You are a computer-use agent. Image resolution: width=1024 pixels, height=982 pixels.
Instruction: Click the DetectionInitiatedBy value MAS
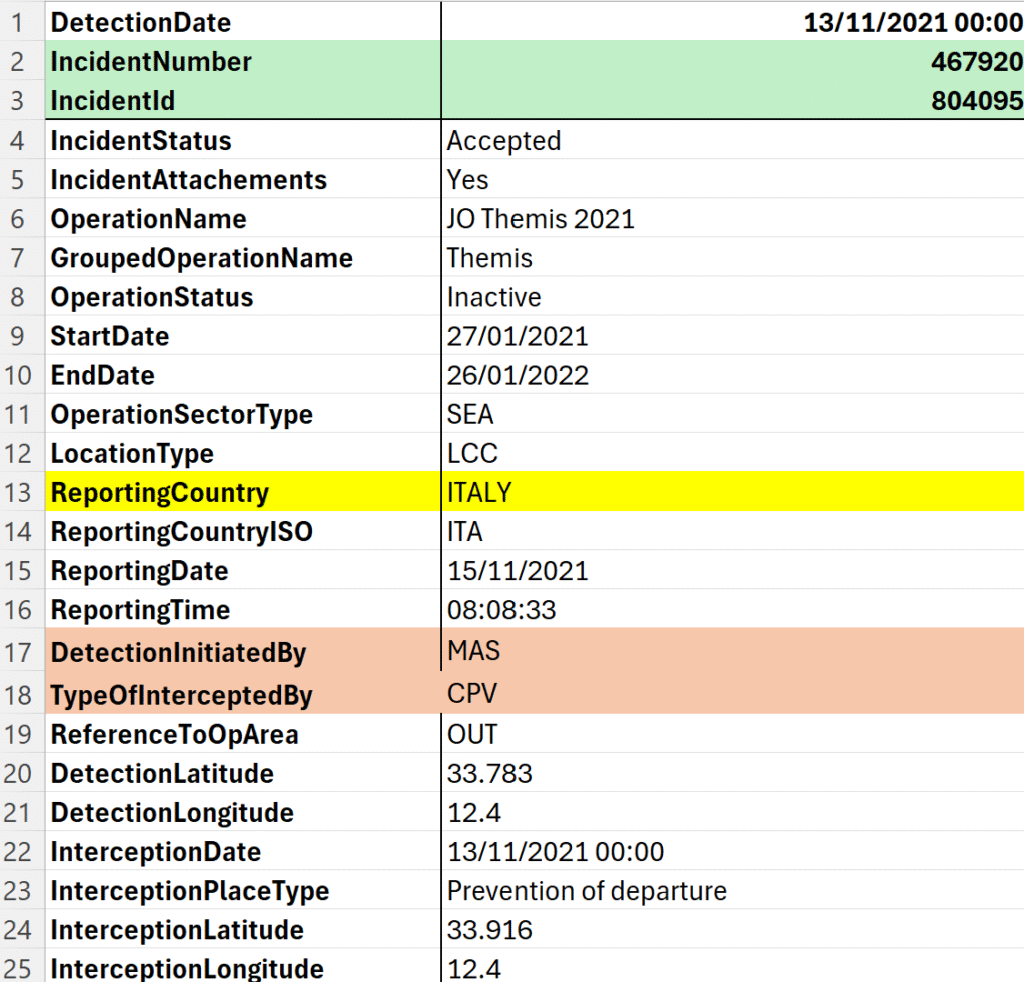tap(474, 651)
